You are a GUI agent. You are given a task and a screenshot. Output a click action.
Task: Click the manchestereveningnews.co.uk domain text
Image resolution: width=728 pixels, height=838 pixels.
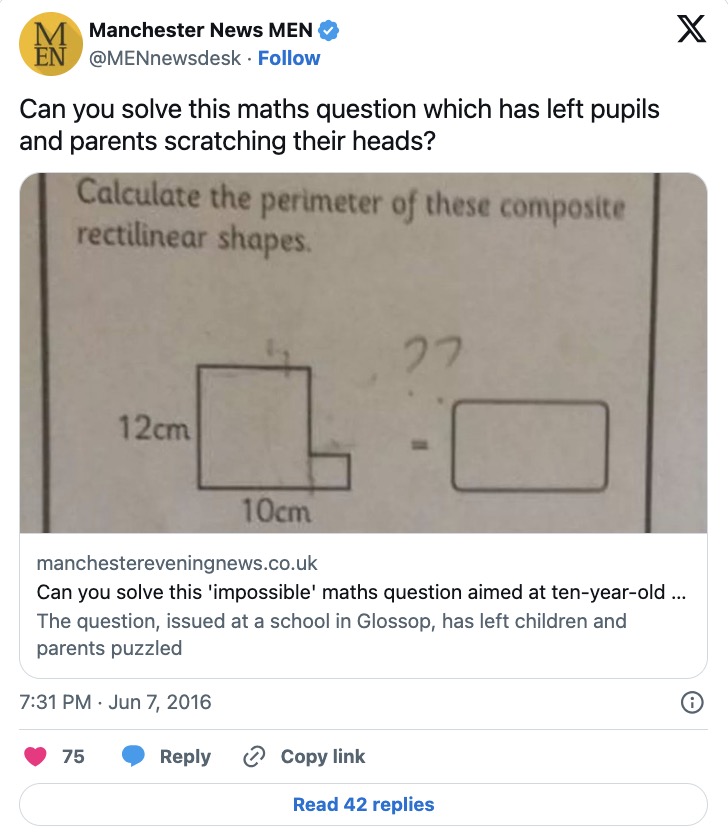177,563
